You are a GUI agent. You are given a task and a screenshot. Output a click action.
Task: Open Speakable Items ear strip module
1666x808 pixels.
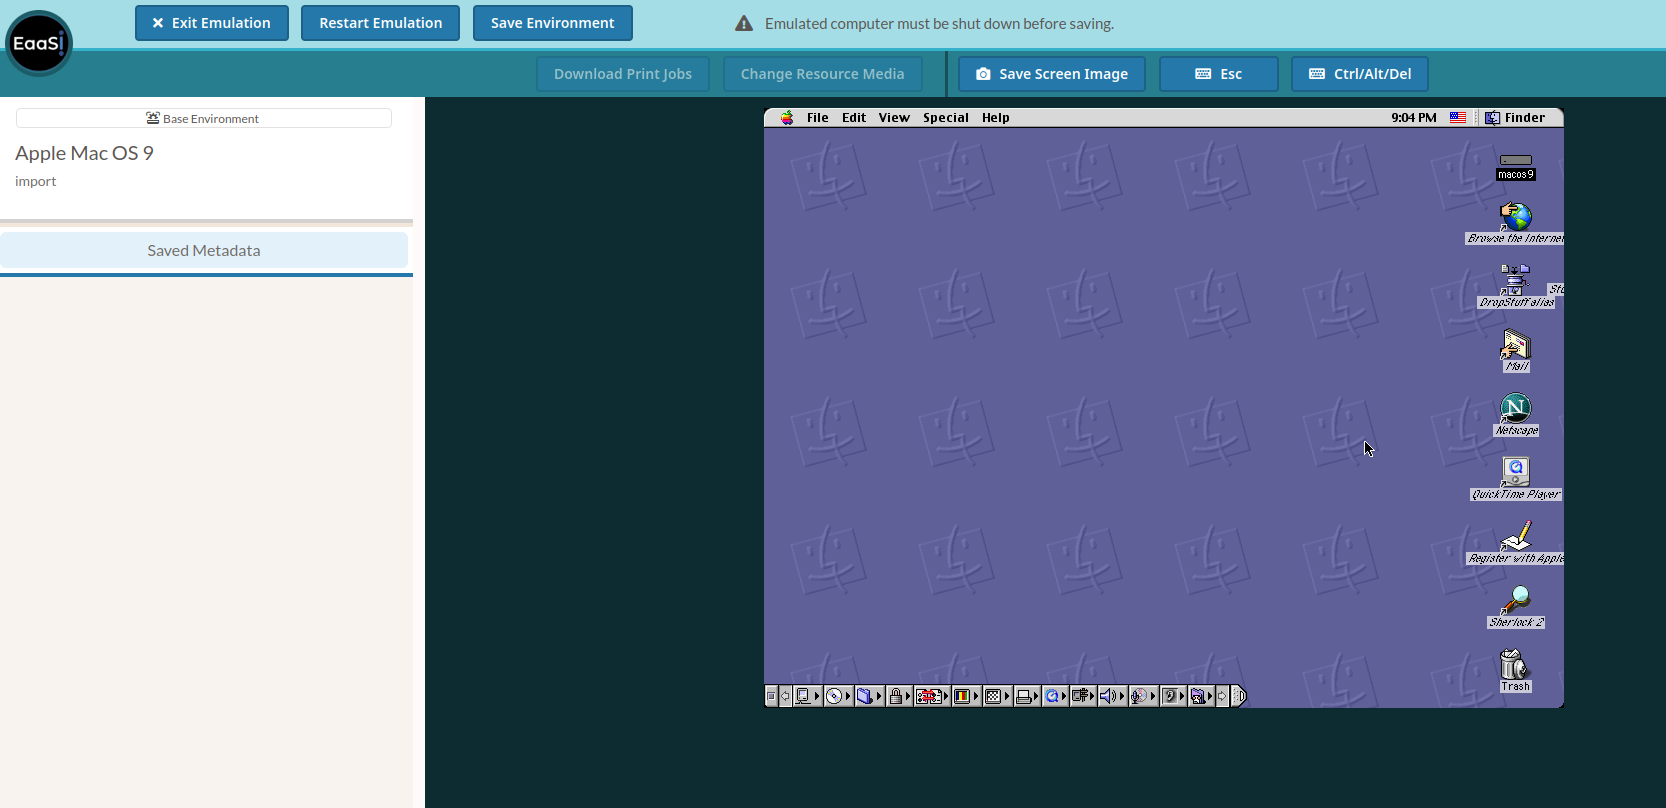pyautogui.click(x=1172, y=696)
